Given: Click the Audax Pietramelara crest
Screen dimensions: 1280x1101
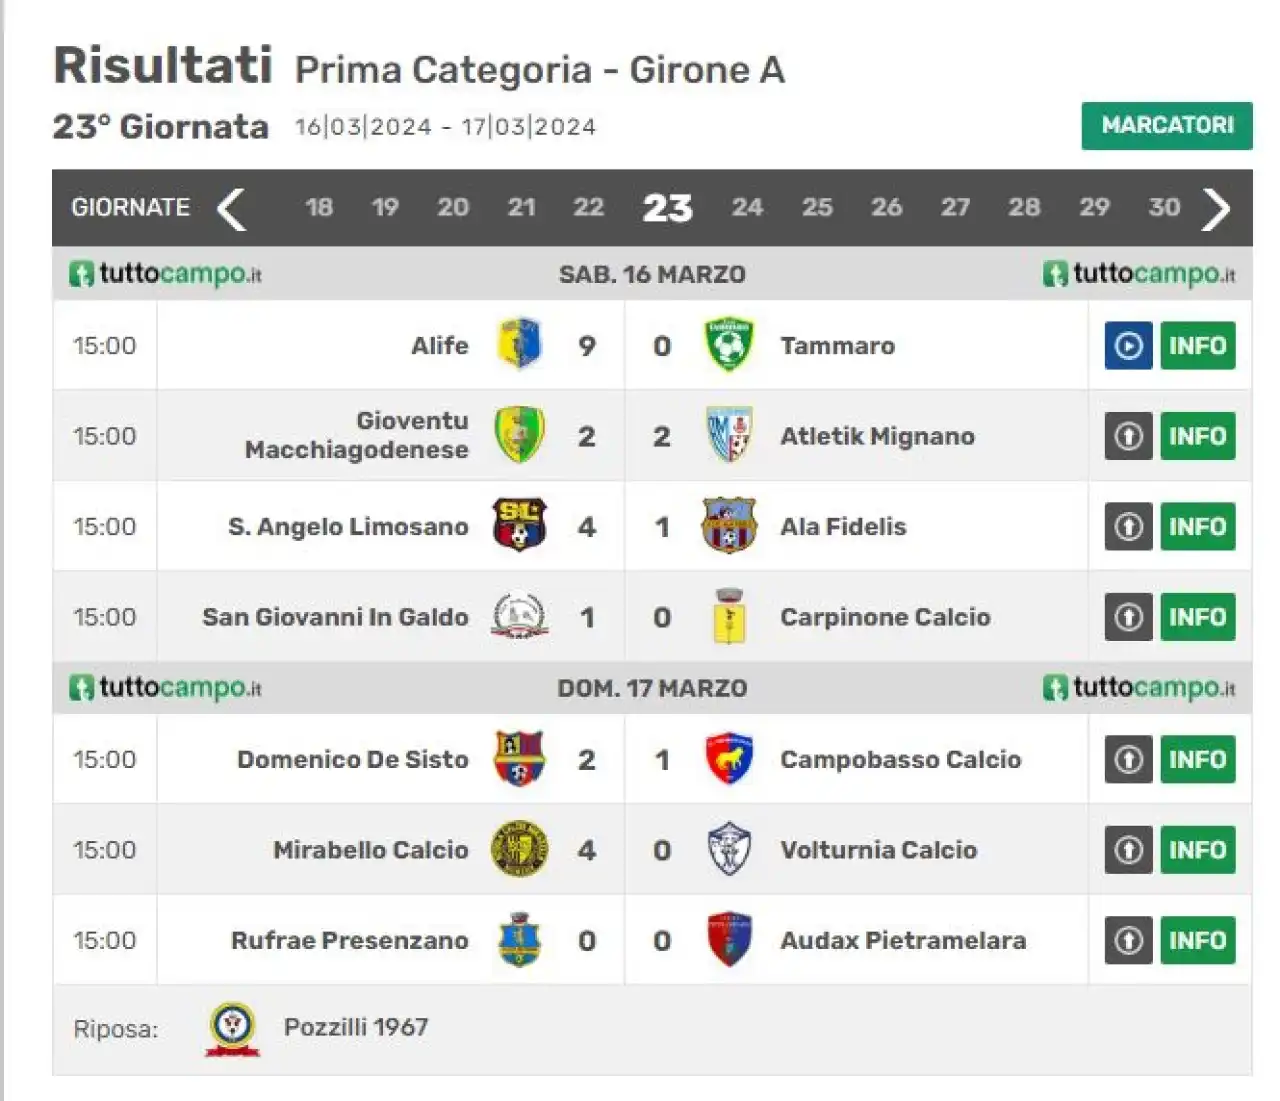Looking at the screenshot, I should click(729, 940).
